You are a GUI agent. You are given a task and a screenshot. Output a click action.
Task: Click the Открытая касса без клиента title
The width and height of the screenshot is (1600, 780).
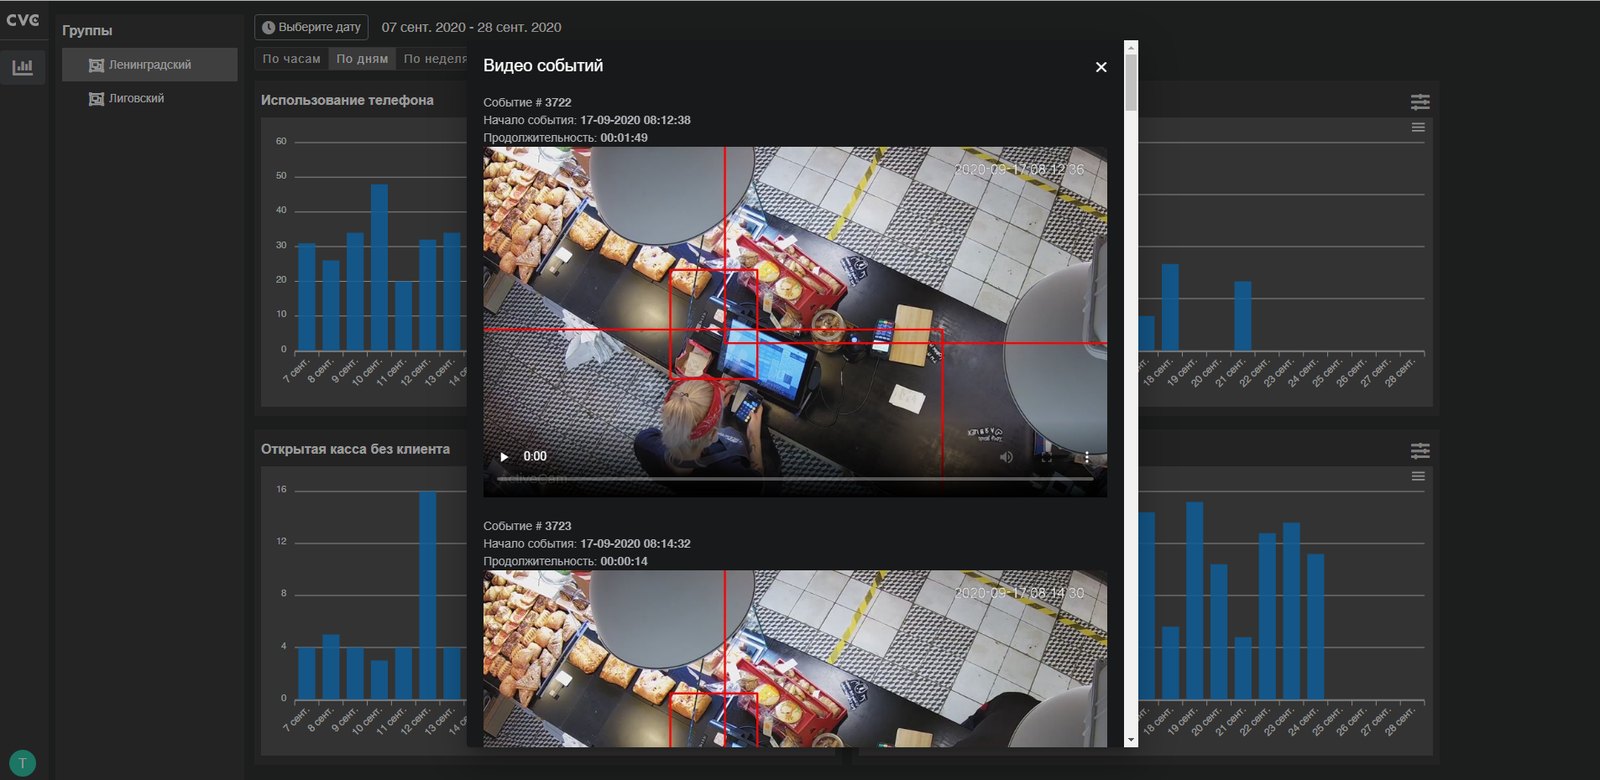click(x=355, y=449)
